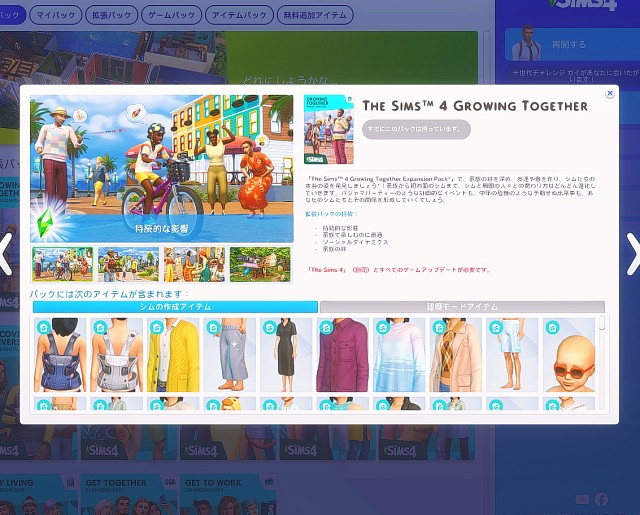Switch to シムの作成アイテム tab
This screenshot has height=515, width=640.
pos(175,307)
